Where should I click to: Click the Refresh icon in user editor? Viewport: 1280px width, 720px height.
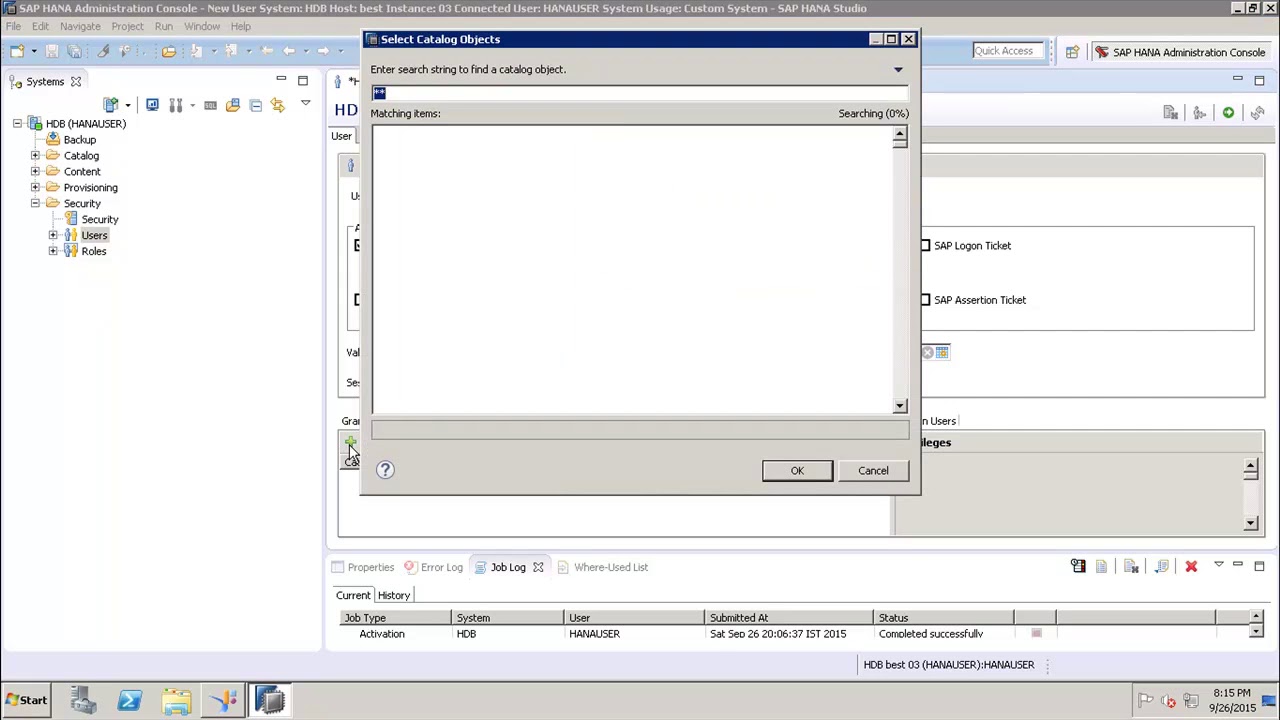[1257, 113]
